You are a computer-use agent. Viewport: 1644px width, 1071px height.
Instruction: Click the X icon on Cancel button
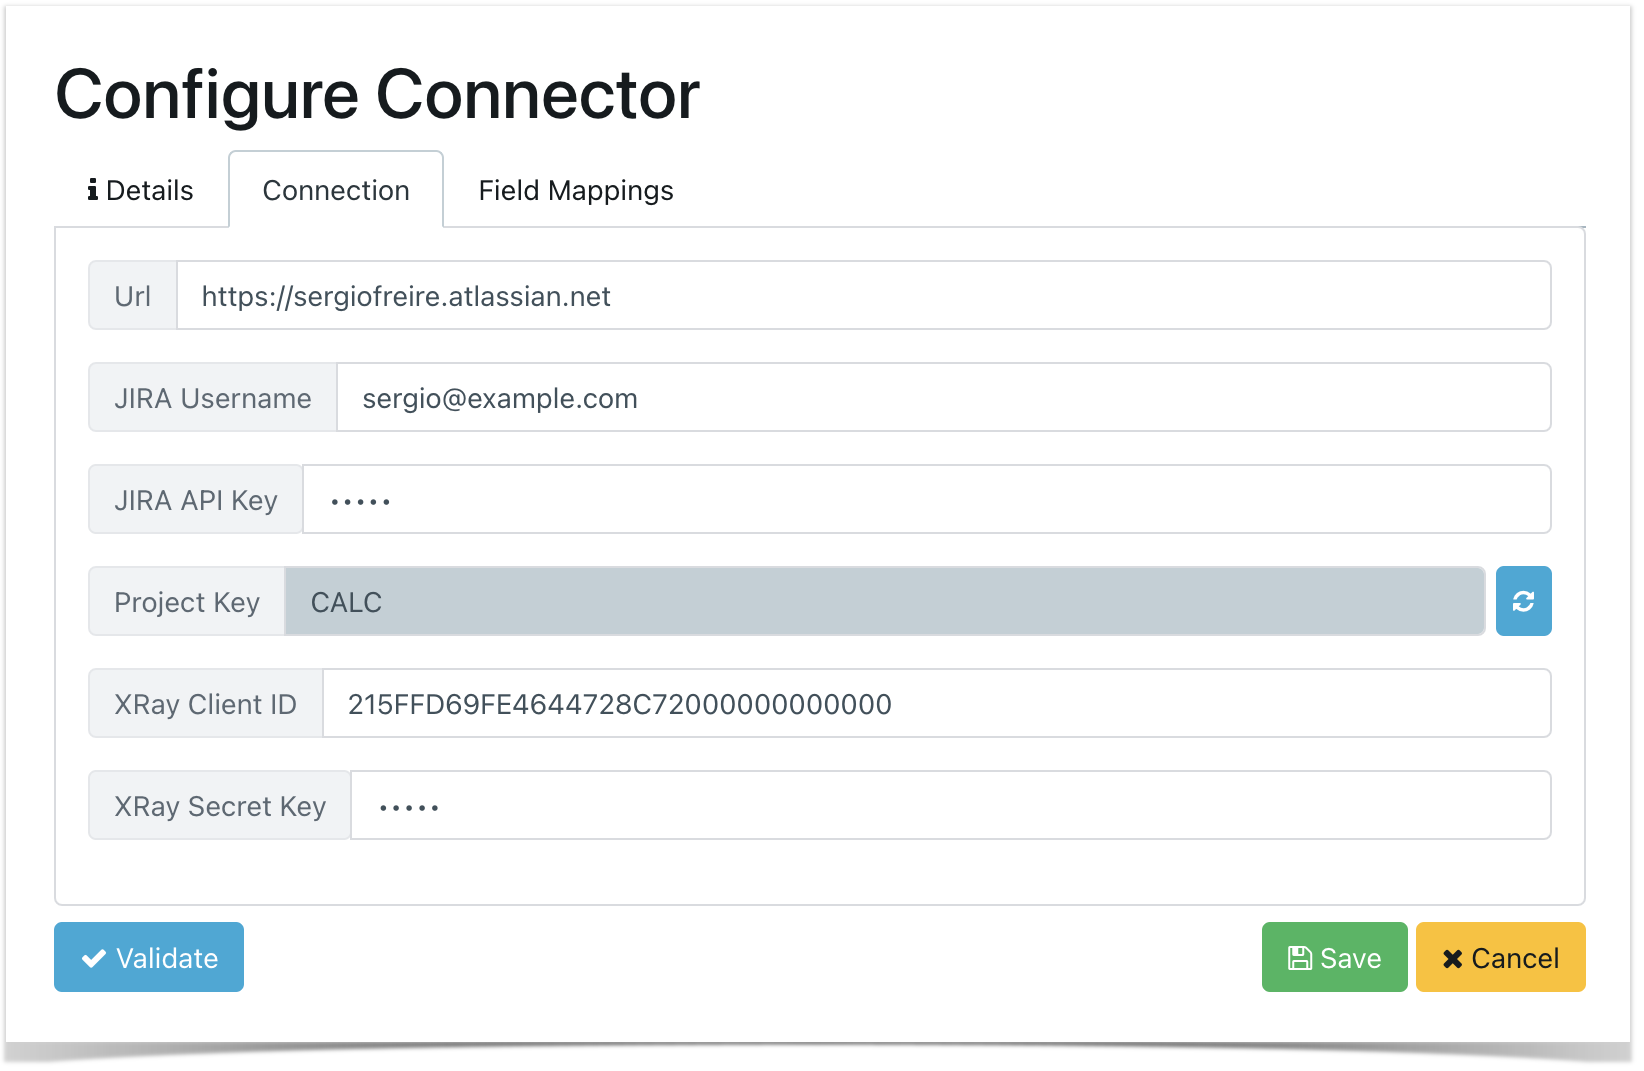tap(1452, 958)
